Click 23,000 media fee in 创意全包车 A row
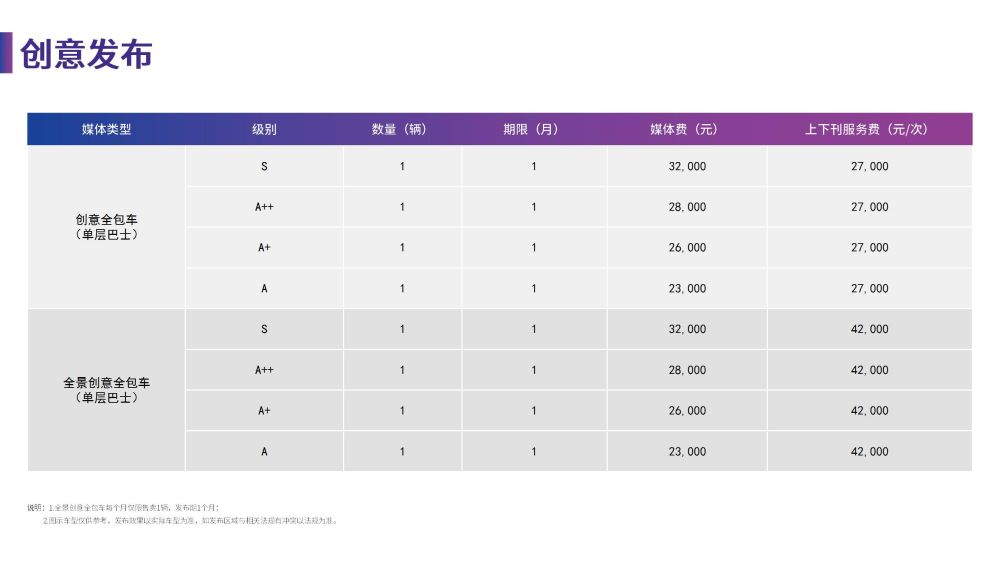1000x562 pixels. (x=687, y=289)
